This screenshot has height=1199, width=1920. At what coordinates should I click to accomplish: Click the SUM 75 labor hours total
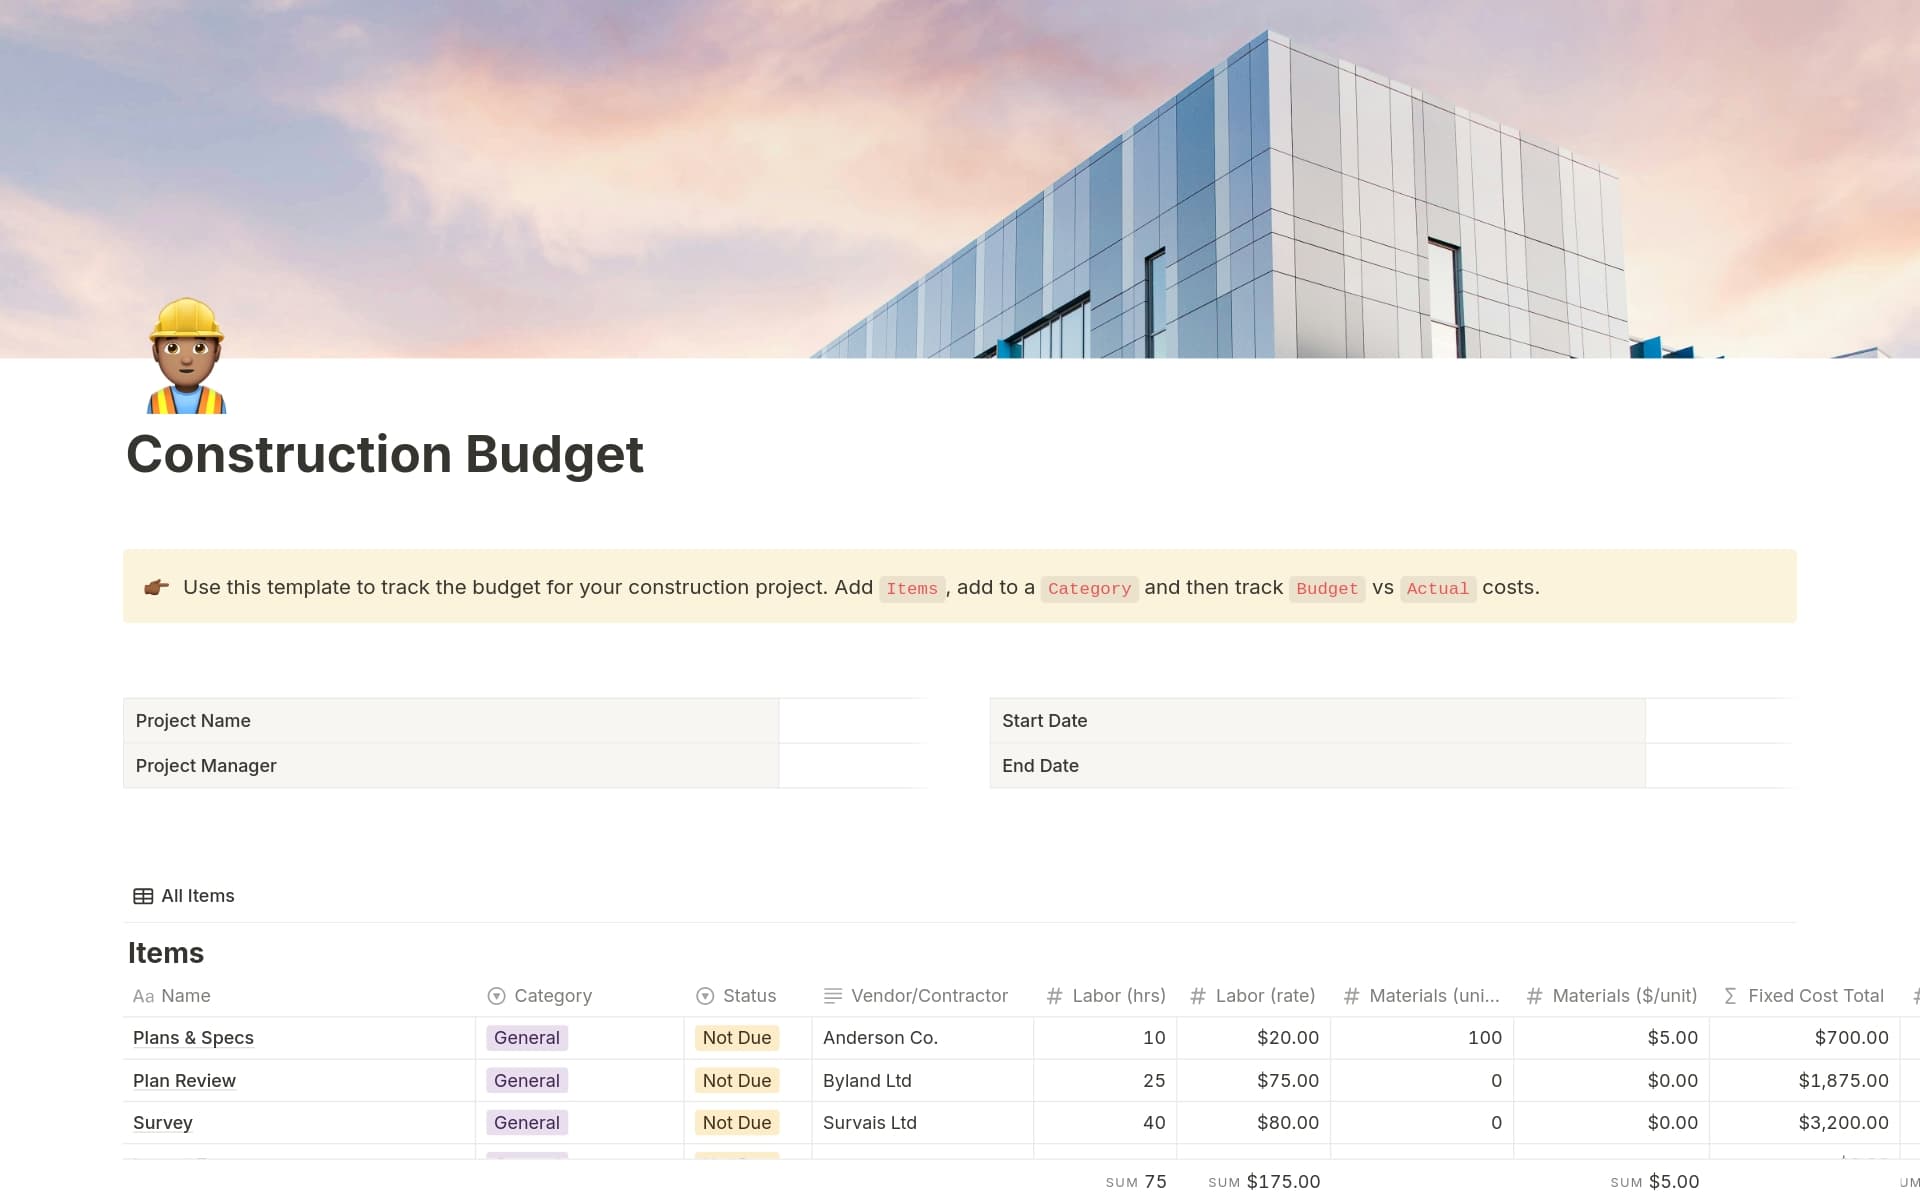pos(1136,1182)
